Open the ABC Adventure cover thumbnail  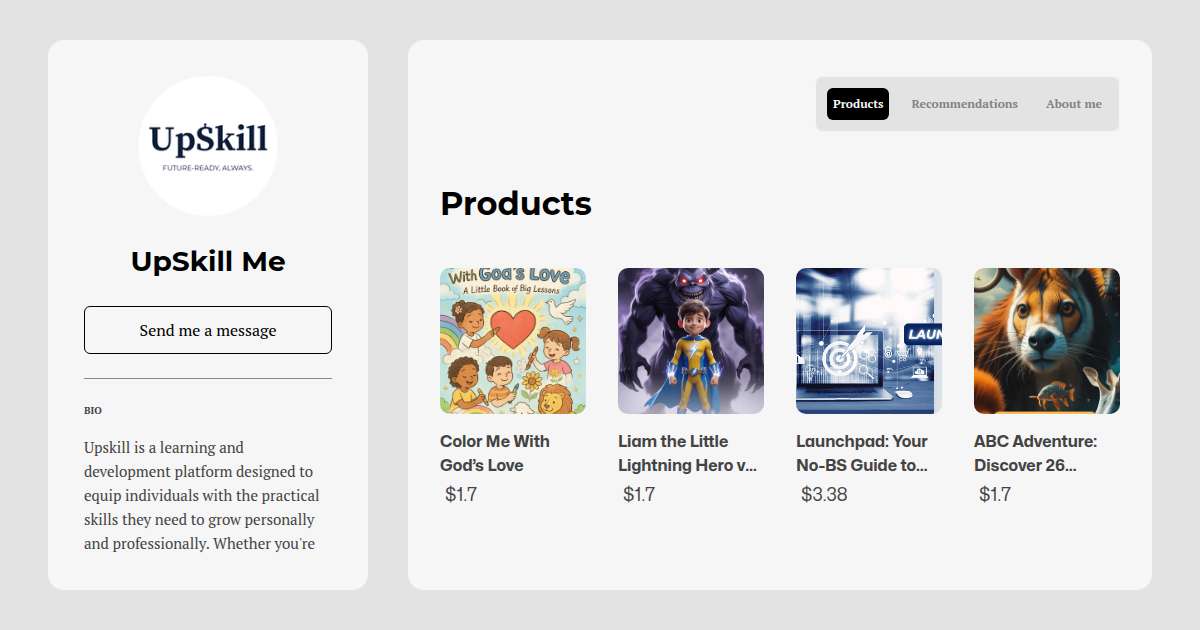pyautogui.click(x=1047, y=341)
